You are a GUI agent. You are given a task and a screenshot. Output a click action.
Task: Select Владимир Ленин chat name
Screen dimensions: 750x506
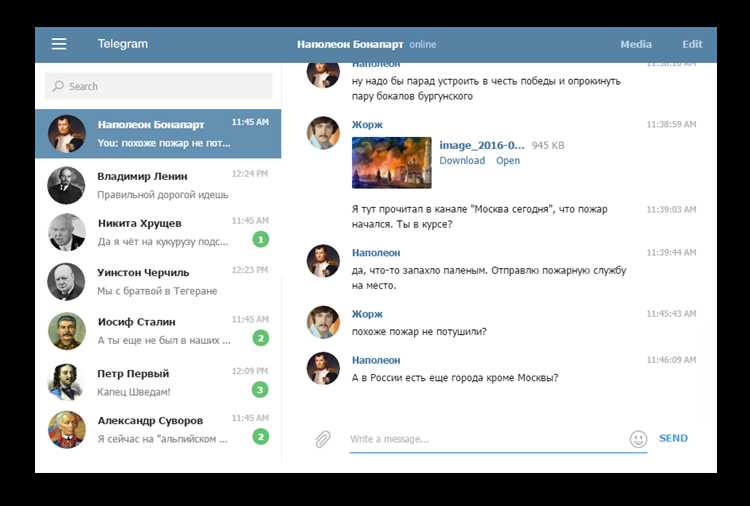[x=142, y=176]
